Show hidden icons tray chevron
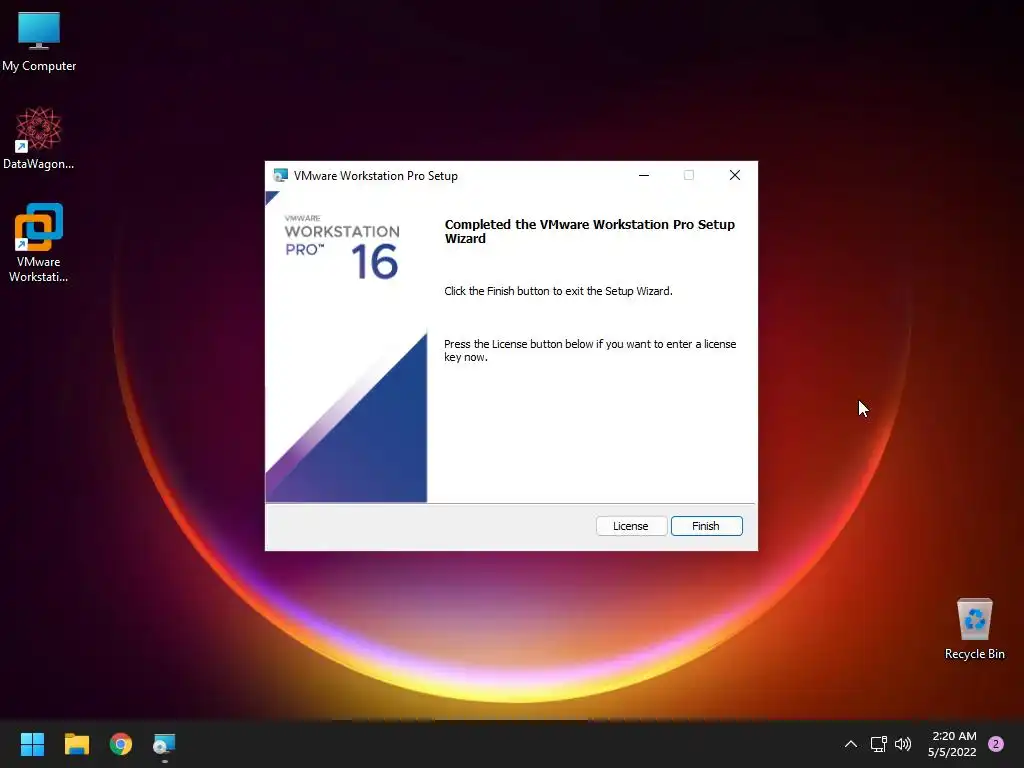 850,744
